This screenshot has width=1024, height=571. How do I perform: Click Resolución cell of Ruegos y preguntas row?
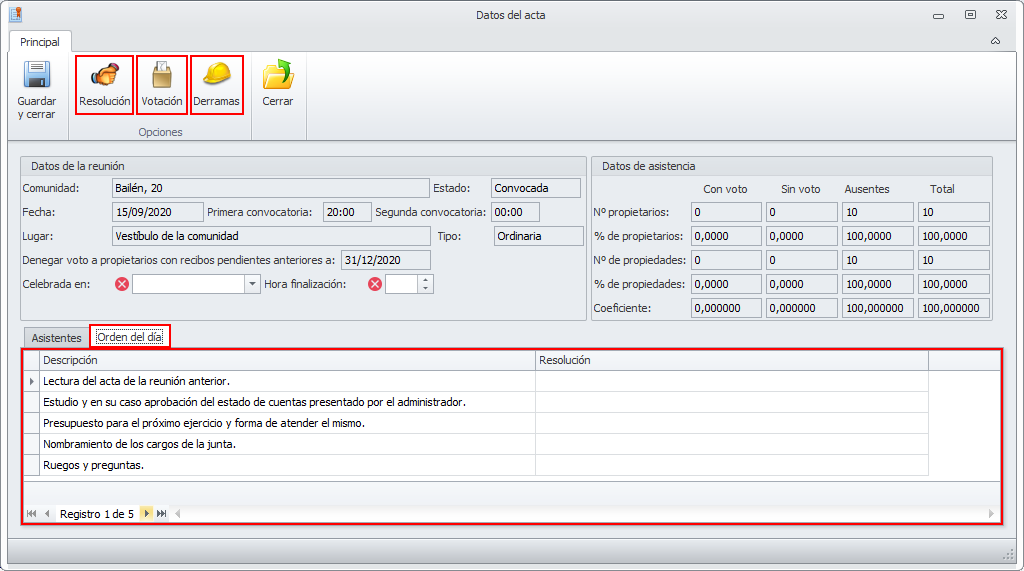click(731, 465)
